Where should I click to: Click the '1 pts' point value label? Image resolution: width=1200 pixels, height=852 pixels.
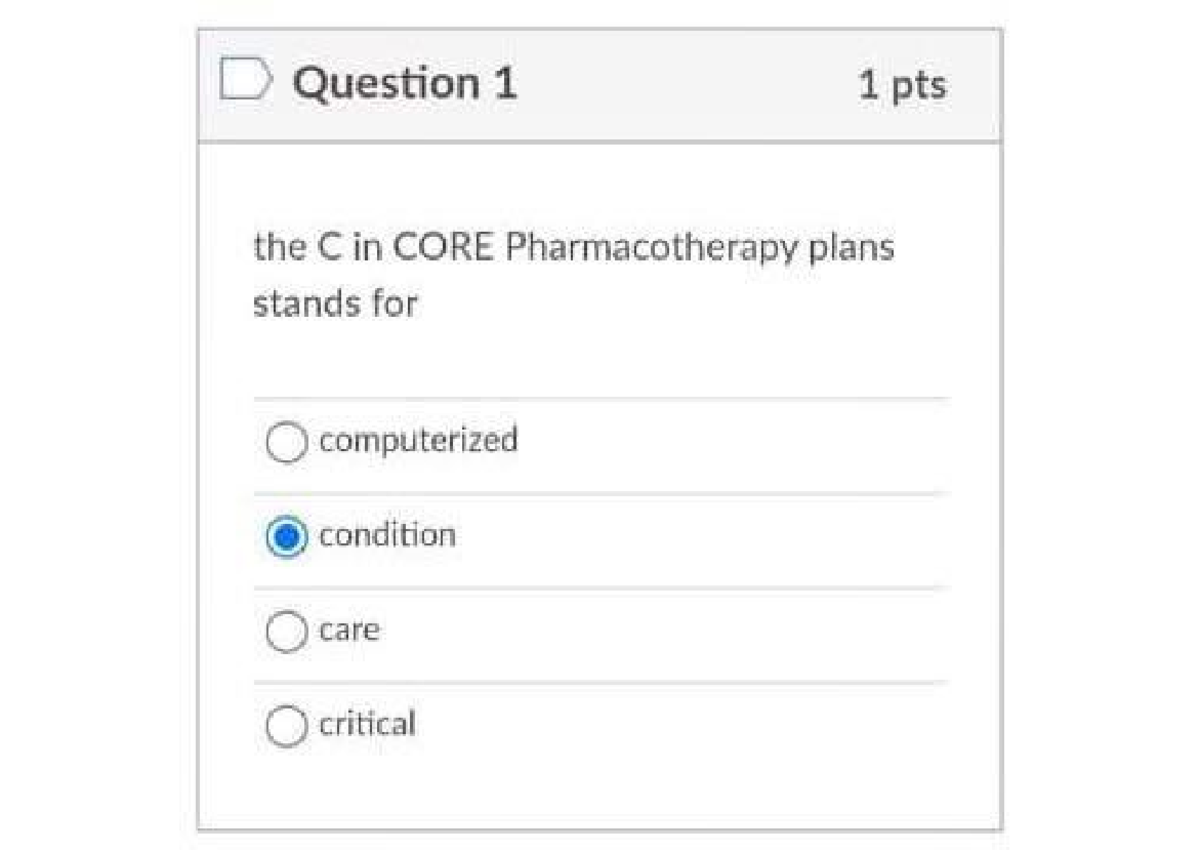[903, 85]
